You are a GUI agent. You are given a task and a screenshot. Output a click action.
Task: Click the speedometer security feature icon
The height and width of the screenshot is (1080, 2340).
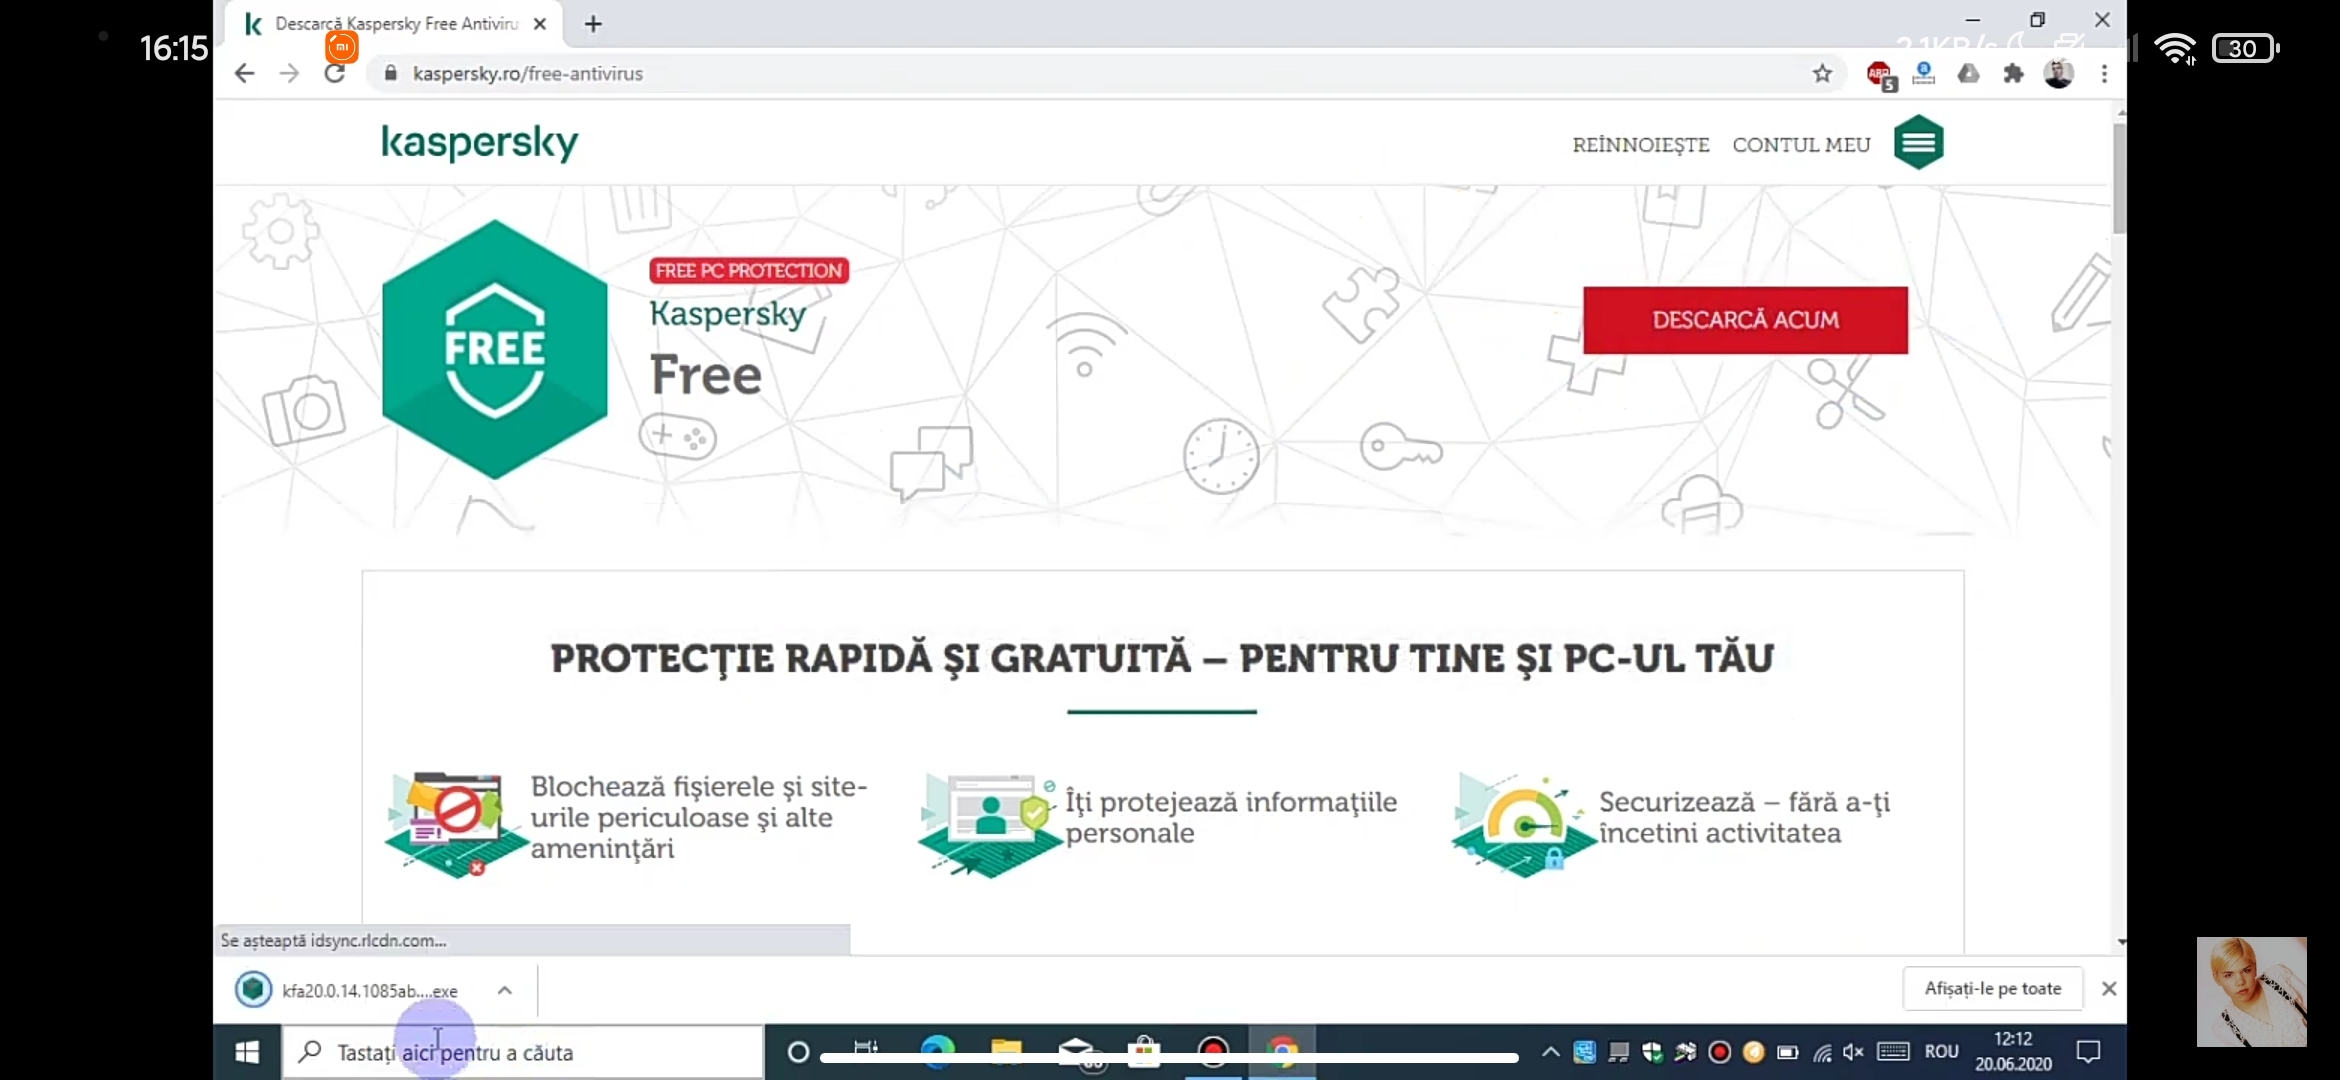(1522, 824)
